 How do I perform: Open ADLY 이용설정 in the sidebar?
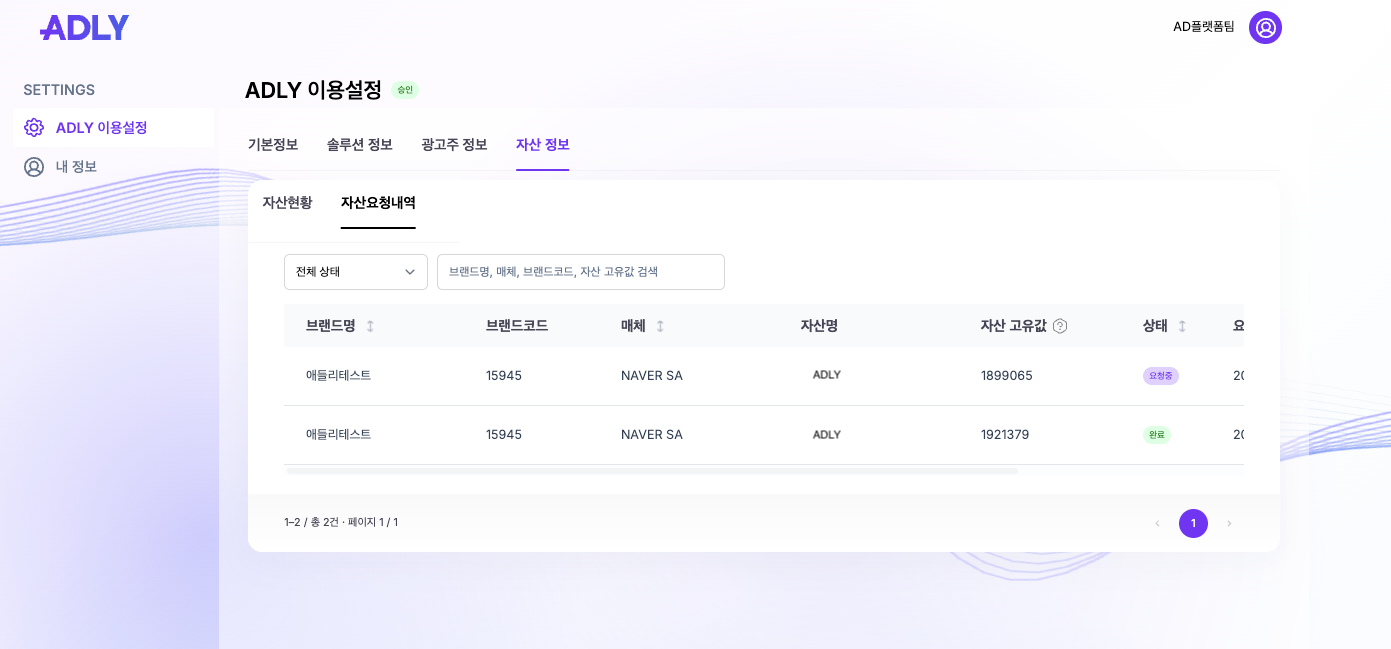[x=114, y=128]
